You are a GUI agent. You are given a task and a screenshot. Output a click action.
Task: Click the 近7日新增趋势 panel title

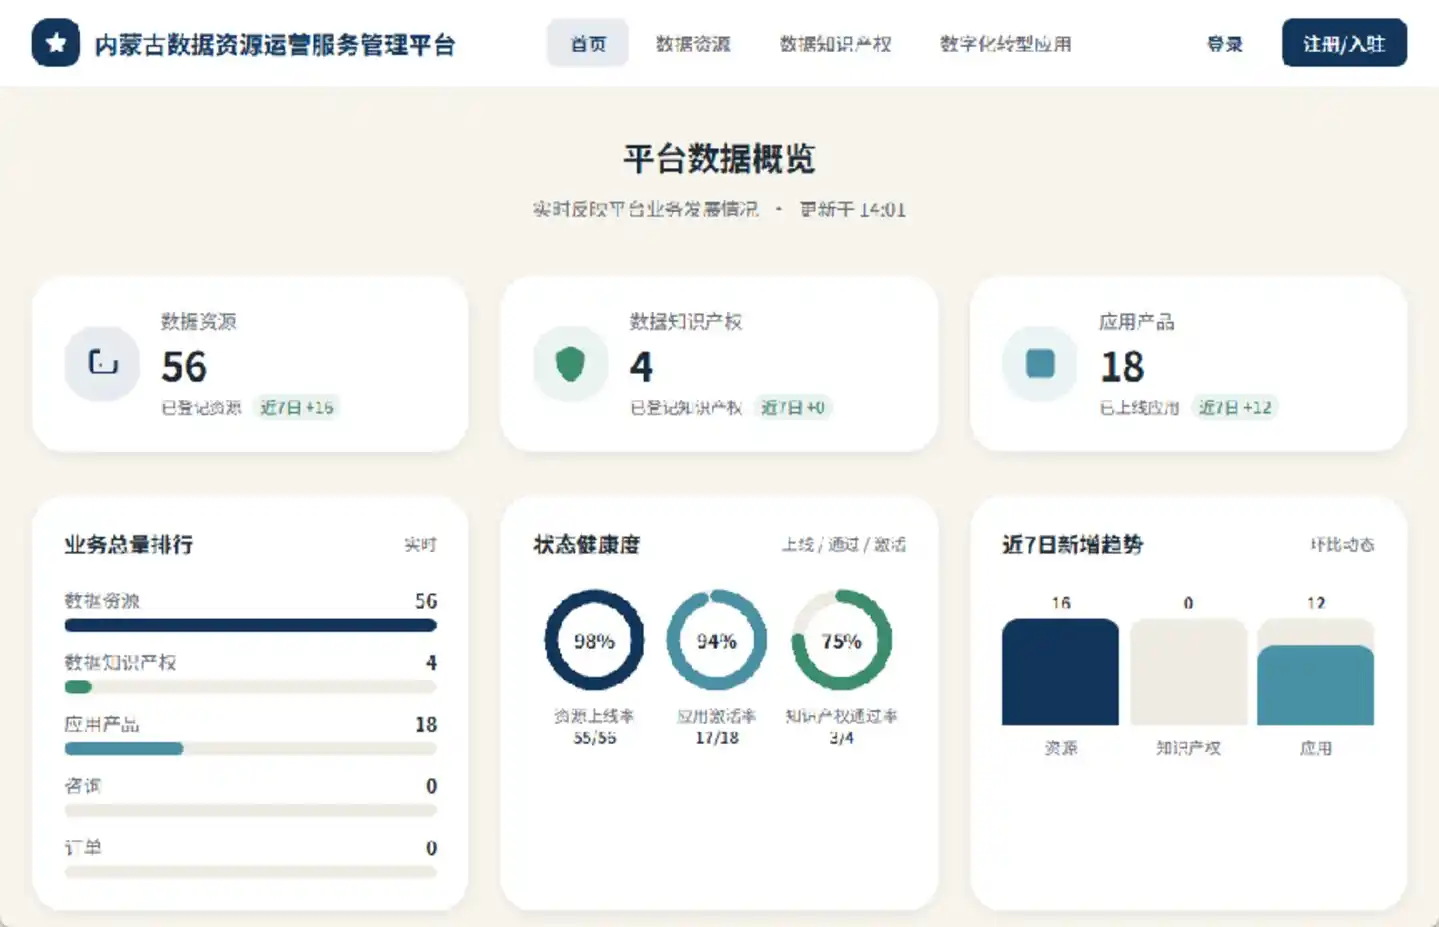(x=1072, y=544)
